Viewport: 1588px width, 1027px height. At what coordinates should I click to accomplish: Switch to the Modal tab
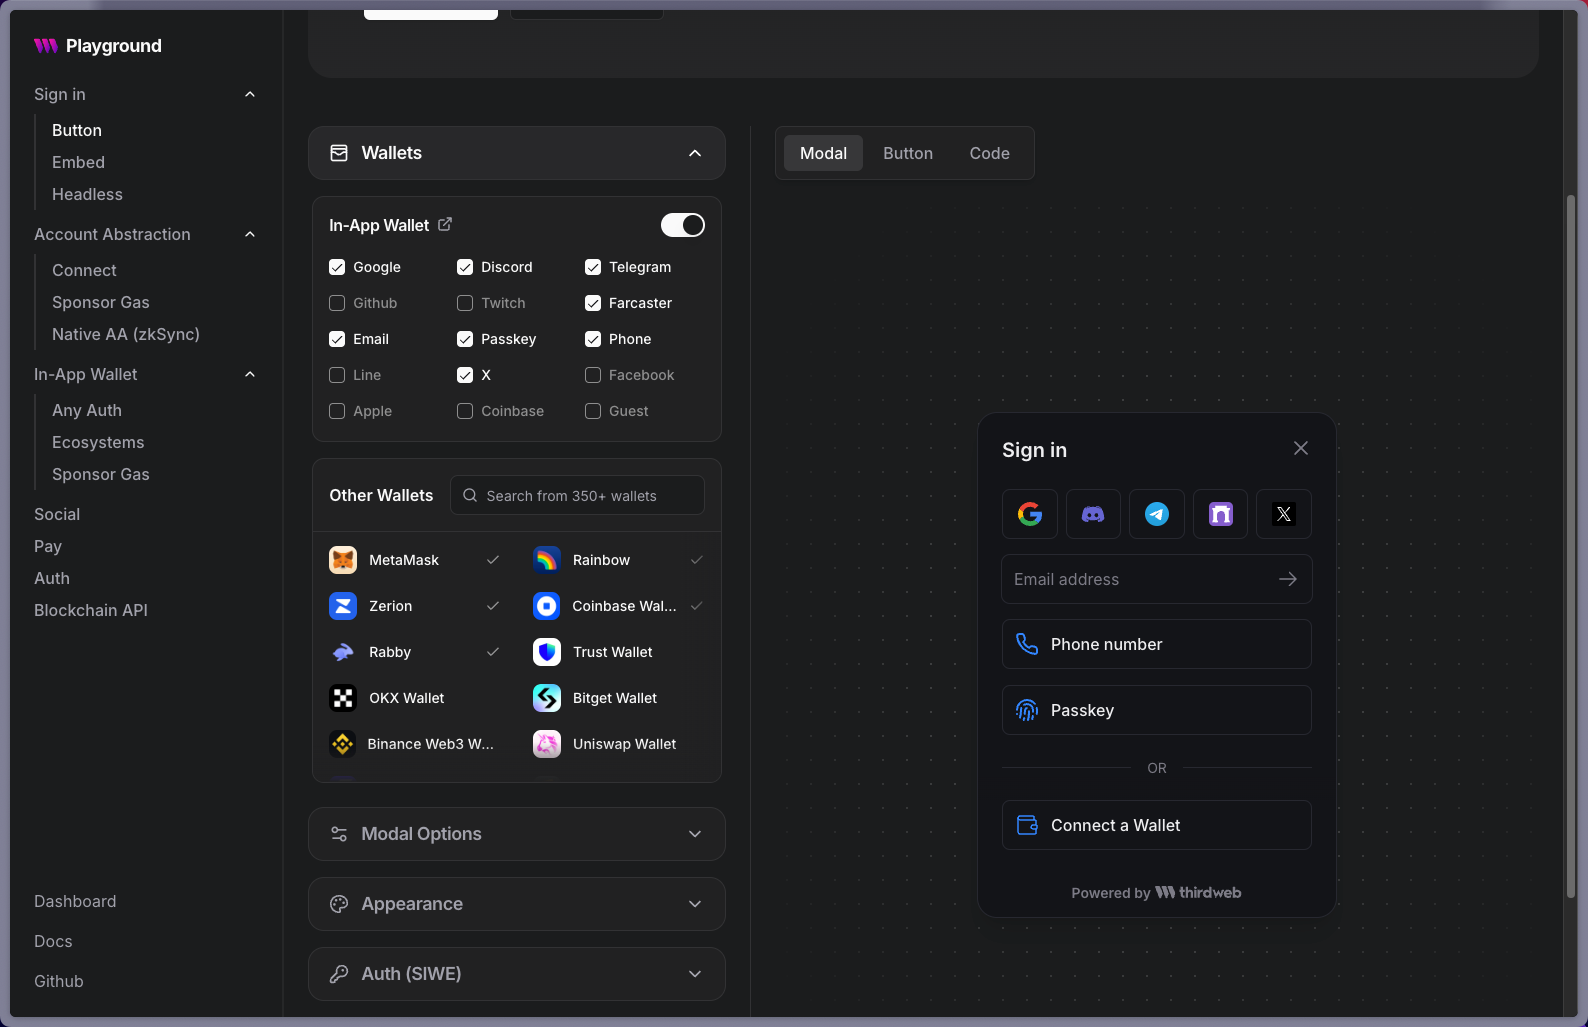823,153
